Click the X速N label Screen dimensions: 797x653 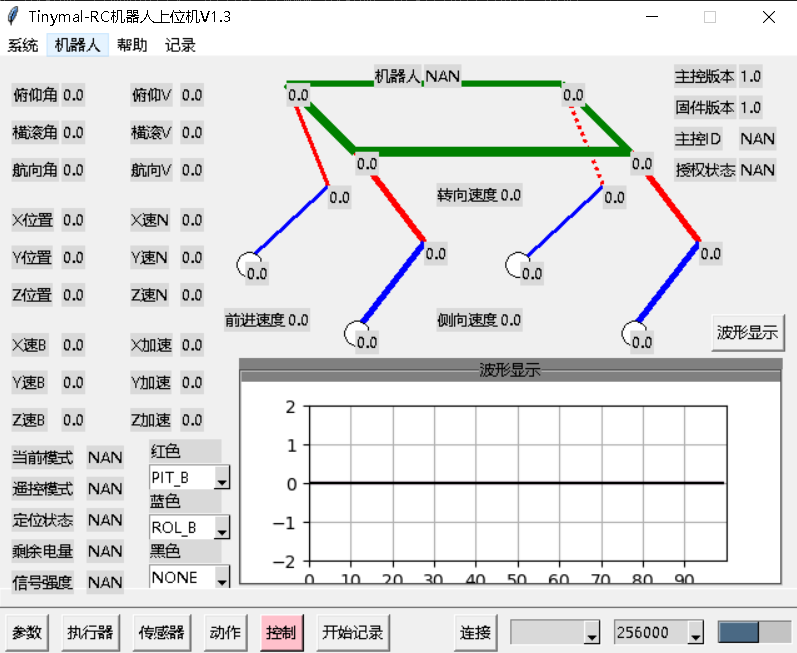[149, 220]
